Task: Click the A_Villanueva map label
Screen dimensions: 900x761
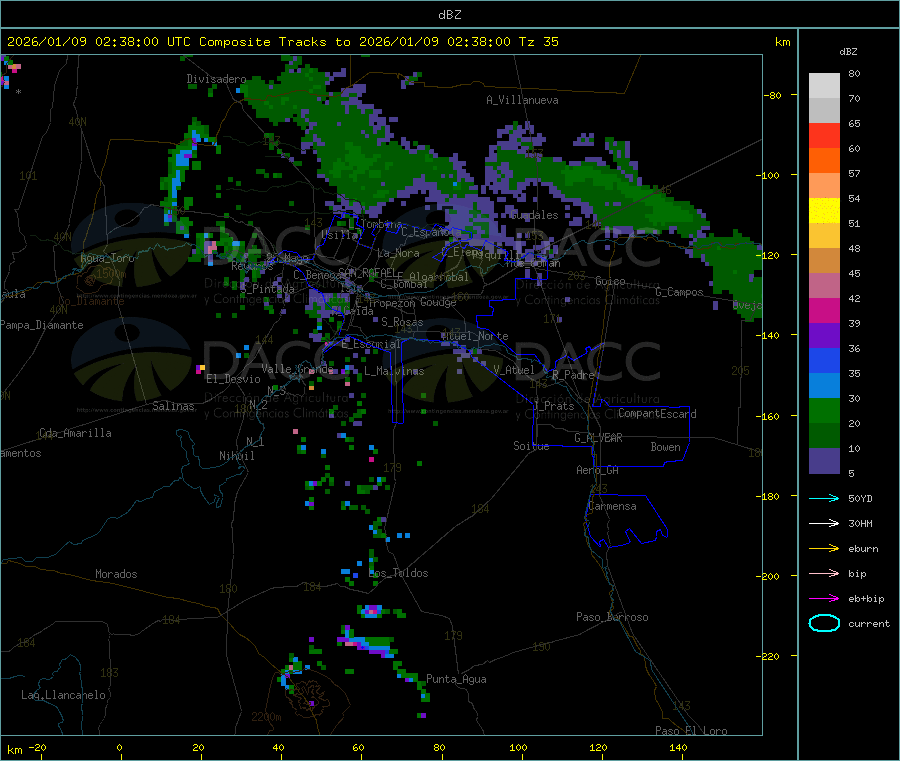Action: tap(522, 100)
